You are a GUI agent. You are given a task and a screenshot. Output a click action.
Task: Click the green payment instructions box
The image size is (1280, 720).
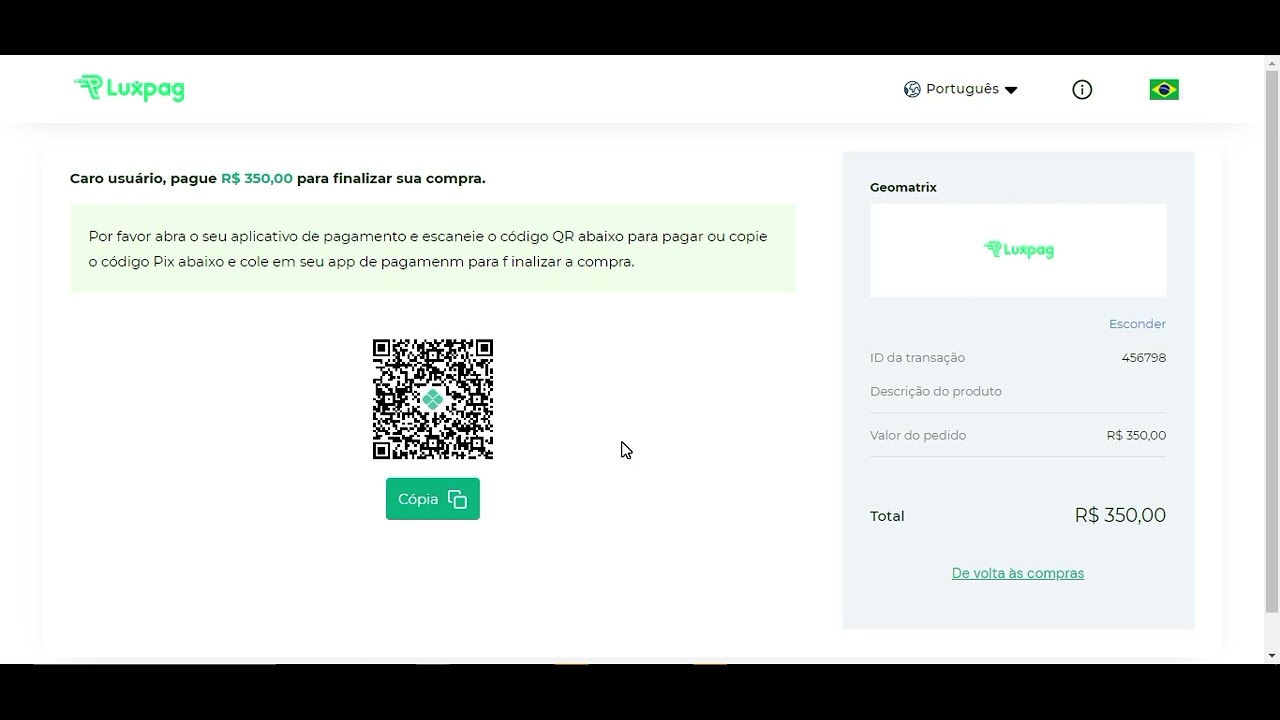433,249
